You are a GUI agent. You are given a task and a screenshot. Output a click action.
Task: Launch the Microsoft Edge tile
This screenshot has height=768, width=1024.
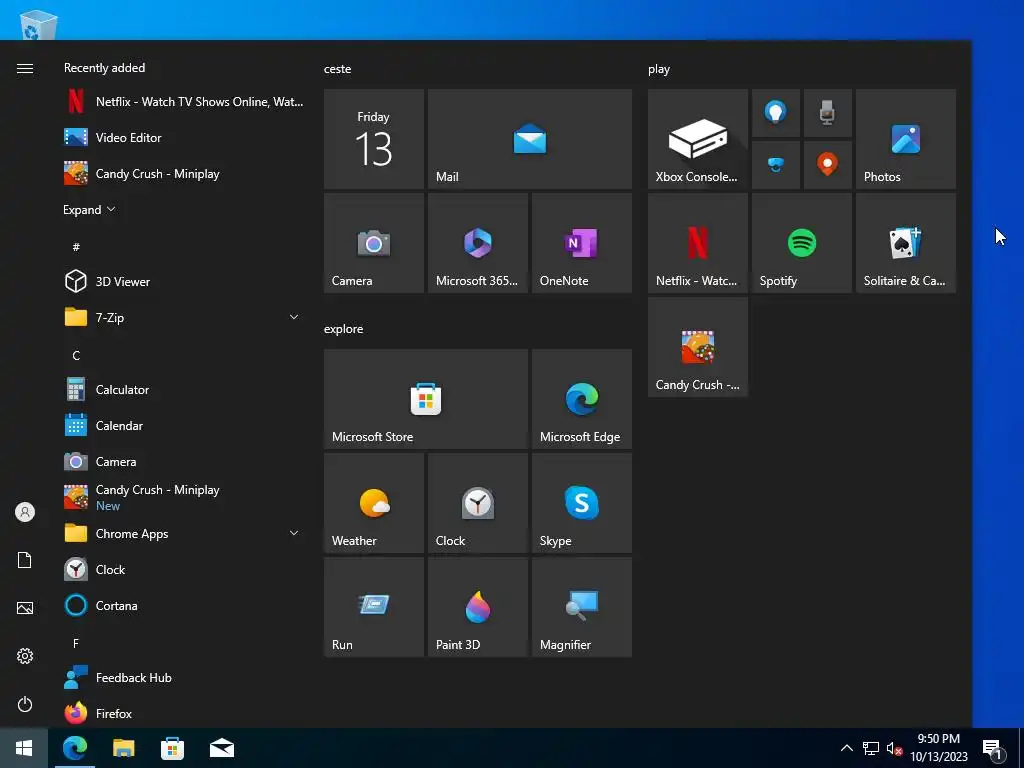(582, 399)
